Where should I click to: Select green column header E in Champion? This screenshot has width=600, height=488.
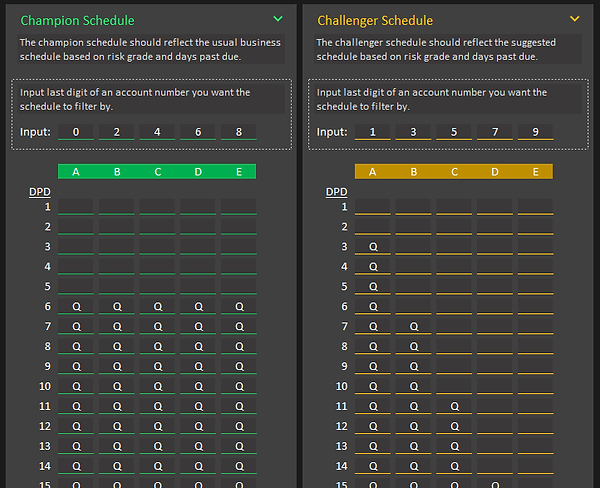click(x=238, y=172)
